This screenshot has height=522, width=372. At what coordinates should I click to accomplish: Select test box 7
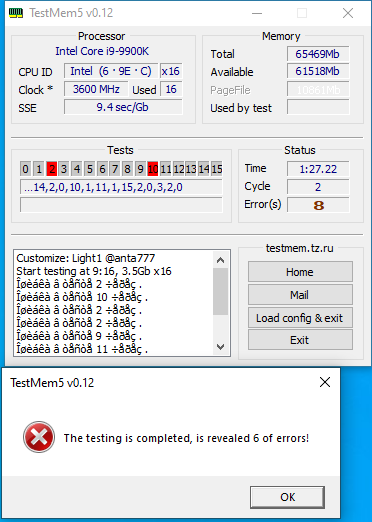click(x=115, y=169)
